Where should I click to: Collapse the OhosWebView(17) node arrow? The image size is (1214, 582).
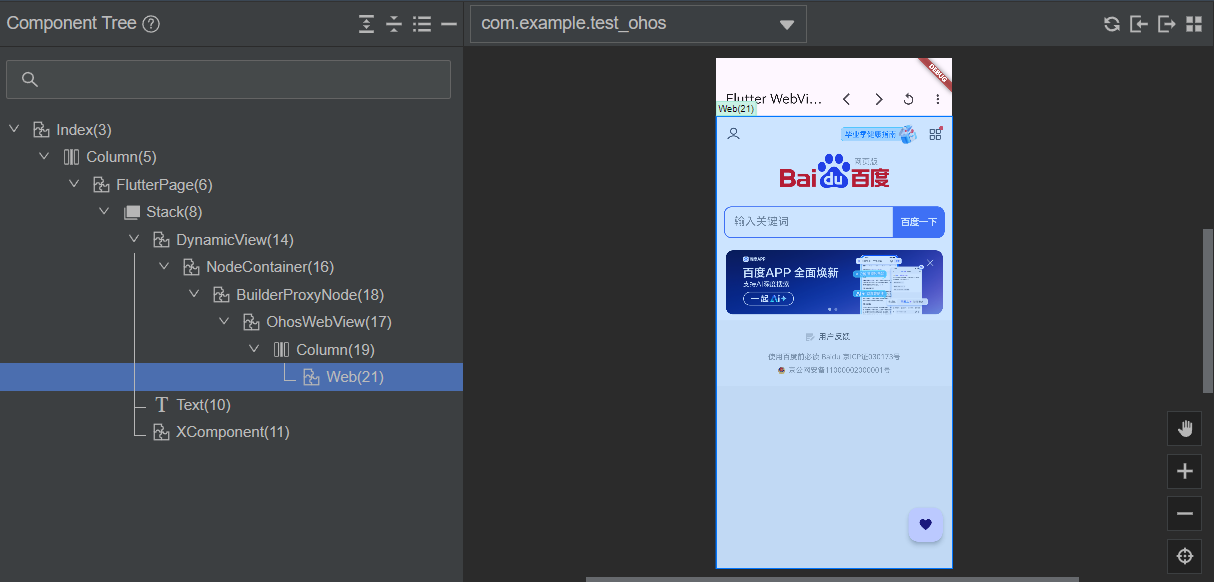point(224,322)
